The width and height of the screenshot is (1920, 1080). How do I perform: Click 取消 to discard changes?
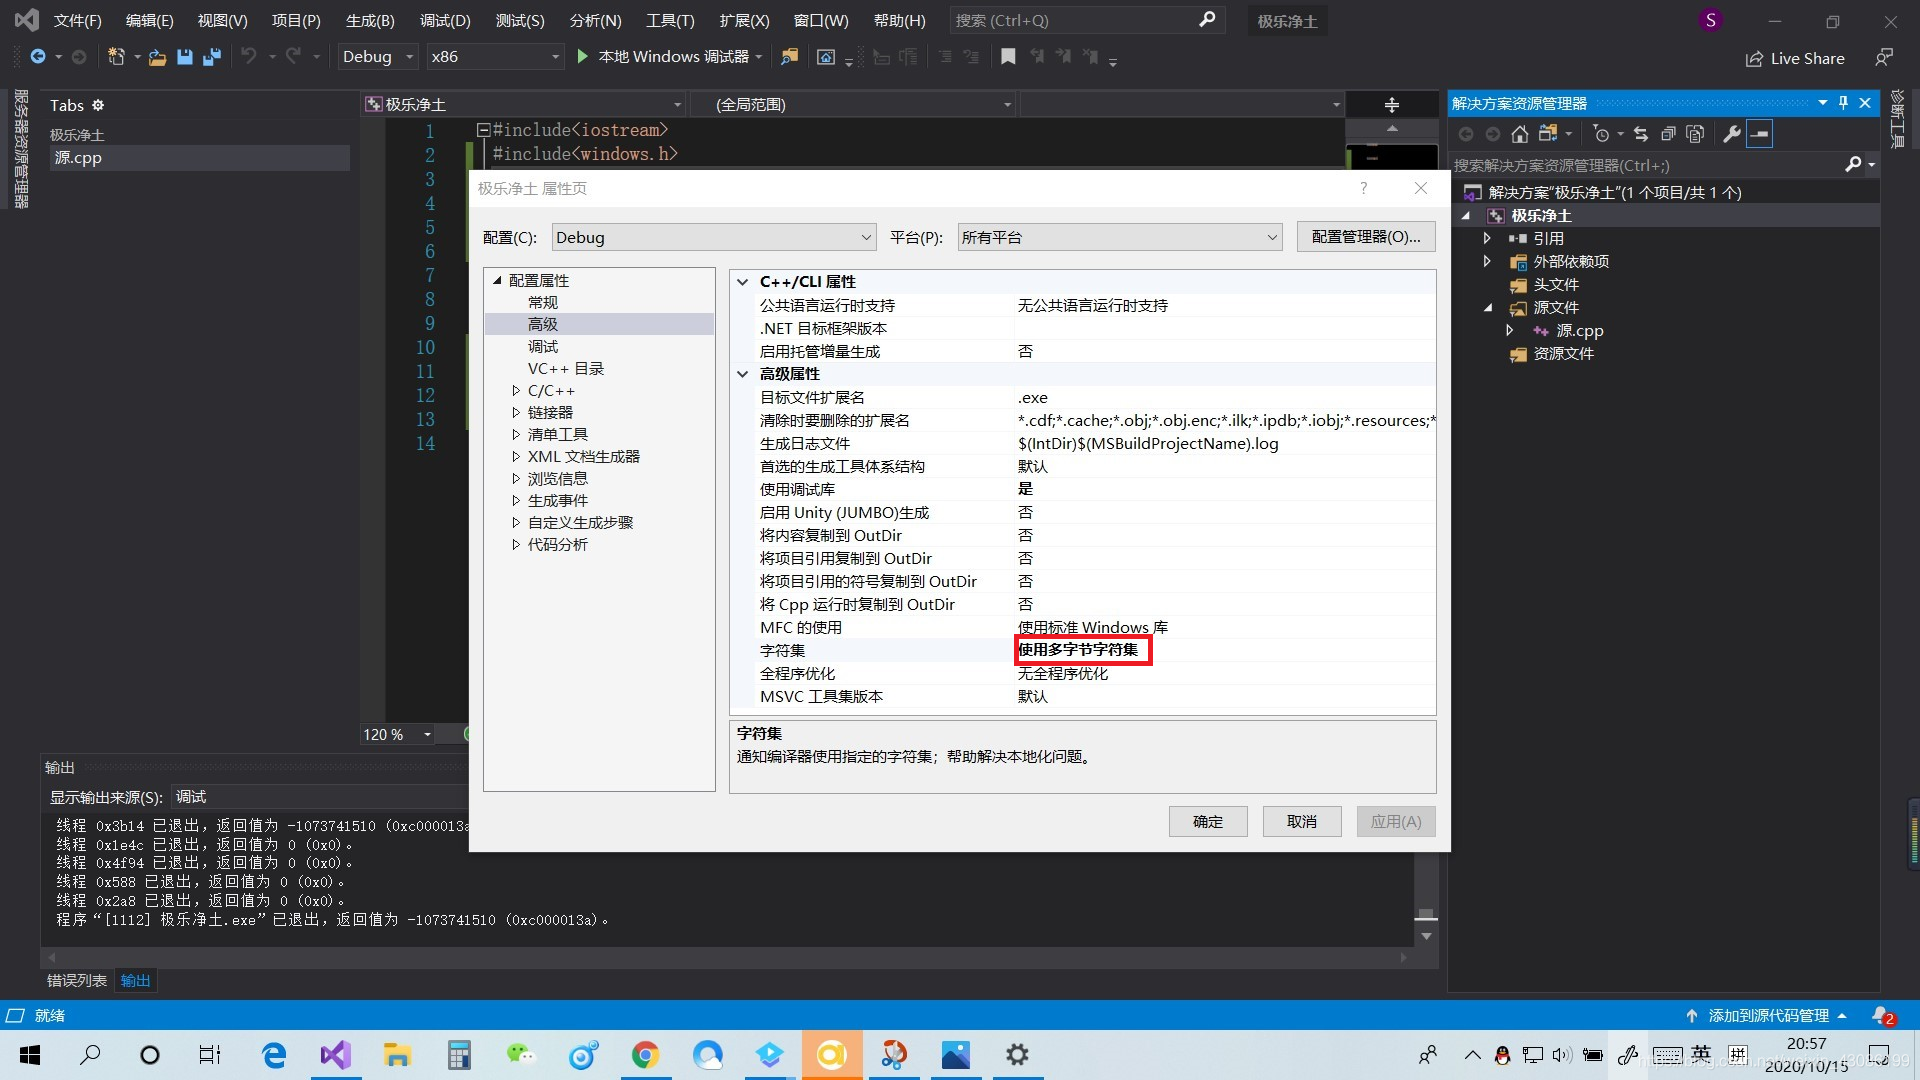click(1300, 822)
